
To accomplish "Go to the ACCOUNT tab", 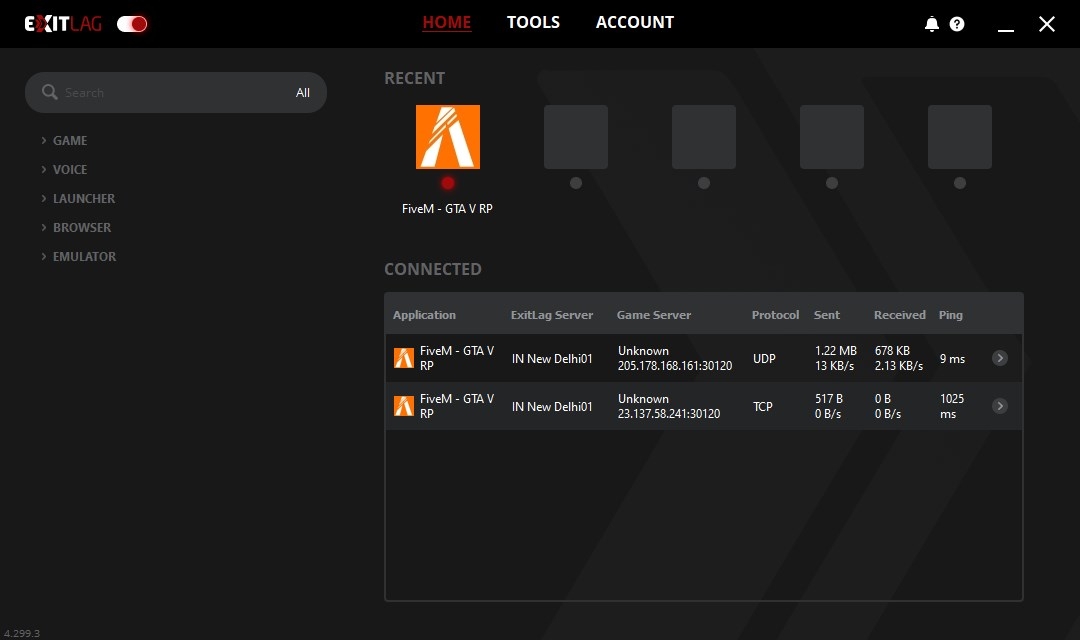I will (x=635, y=22).
